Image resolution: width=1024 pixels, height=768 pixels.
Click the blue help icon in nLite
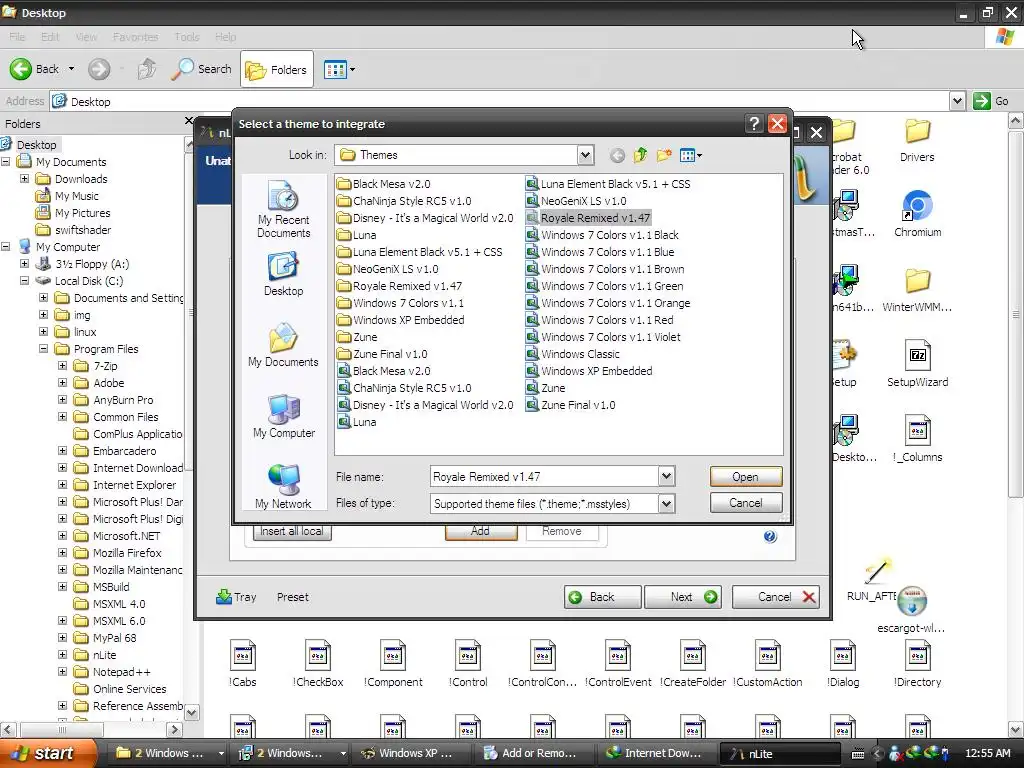click(770, 536)
